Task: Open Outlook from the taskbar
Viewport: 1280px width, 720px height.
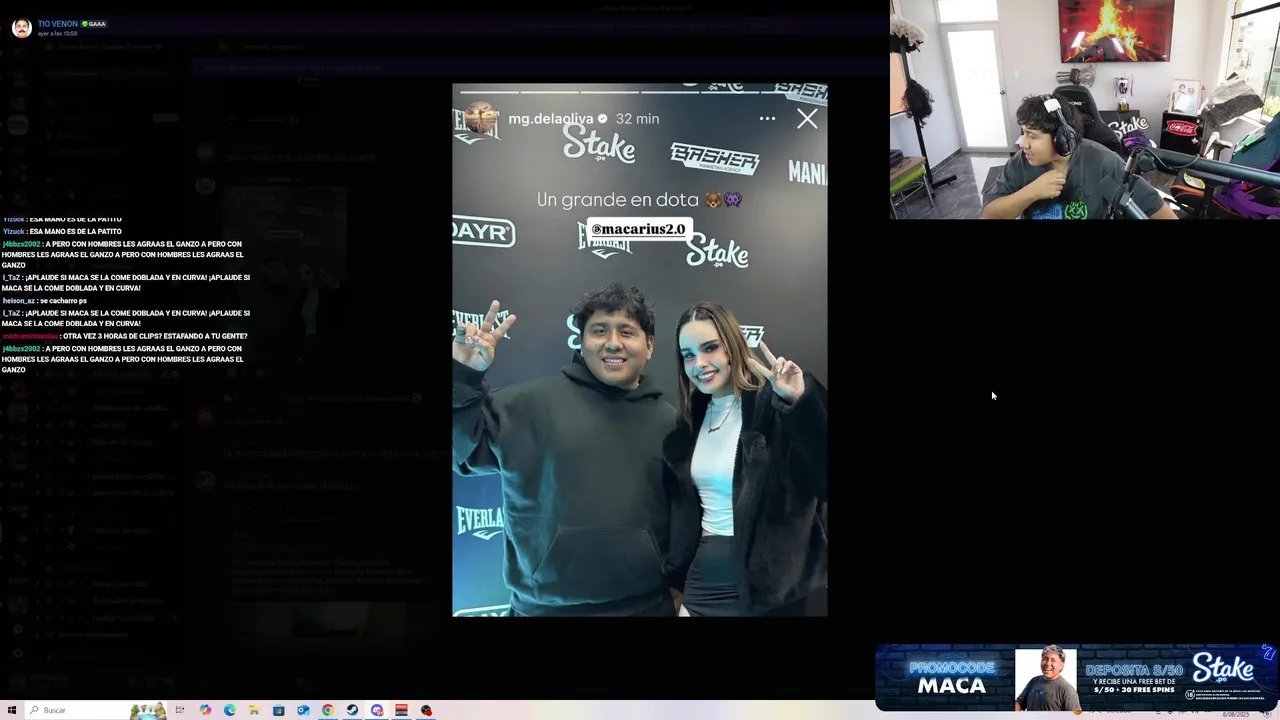Action: [303, 710]
